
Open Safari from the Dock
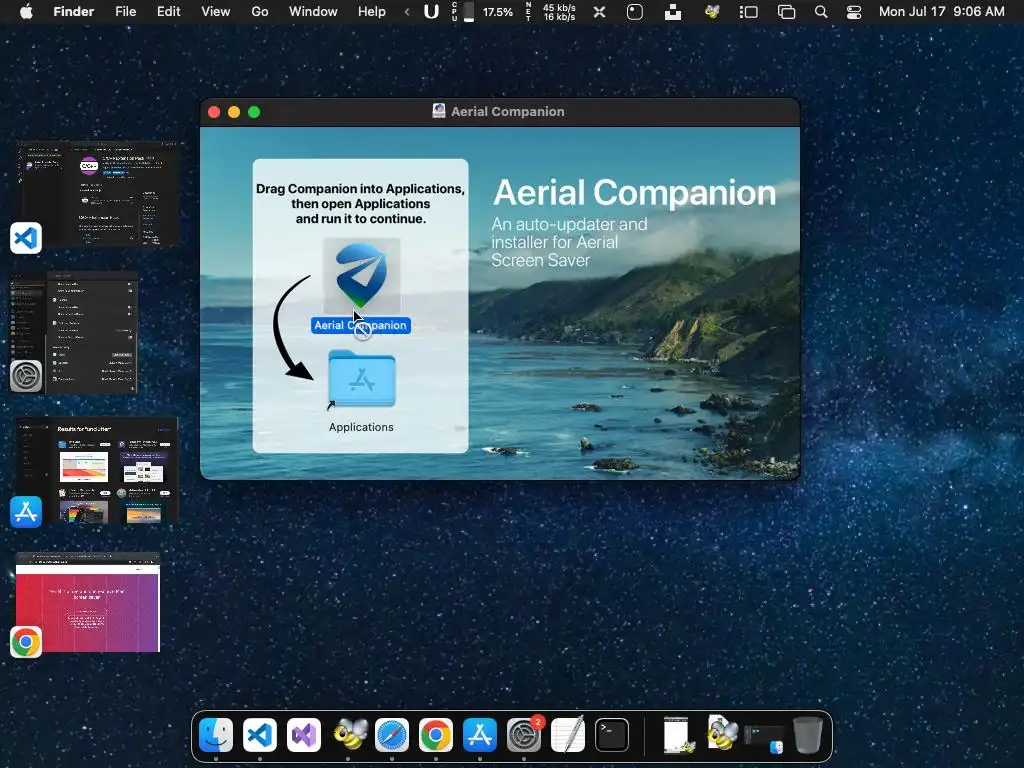(392, 735)
